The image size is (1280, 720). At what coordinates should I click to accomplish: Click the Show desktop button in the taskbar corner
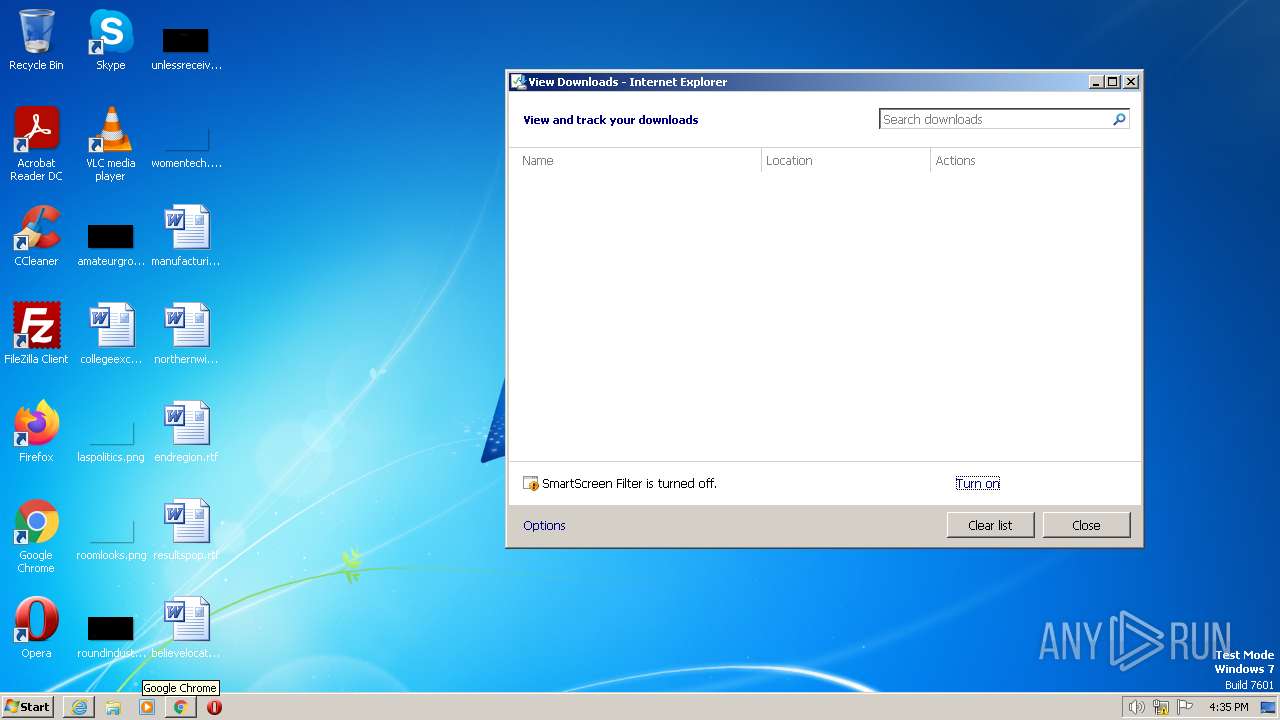point(1269,707)
